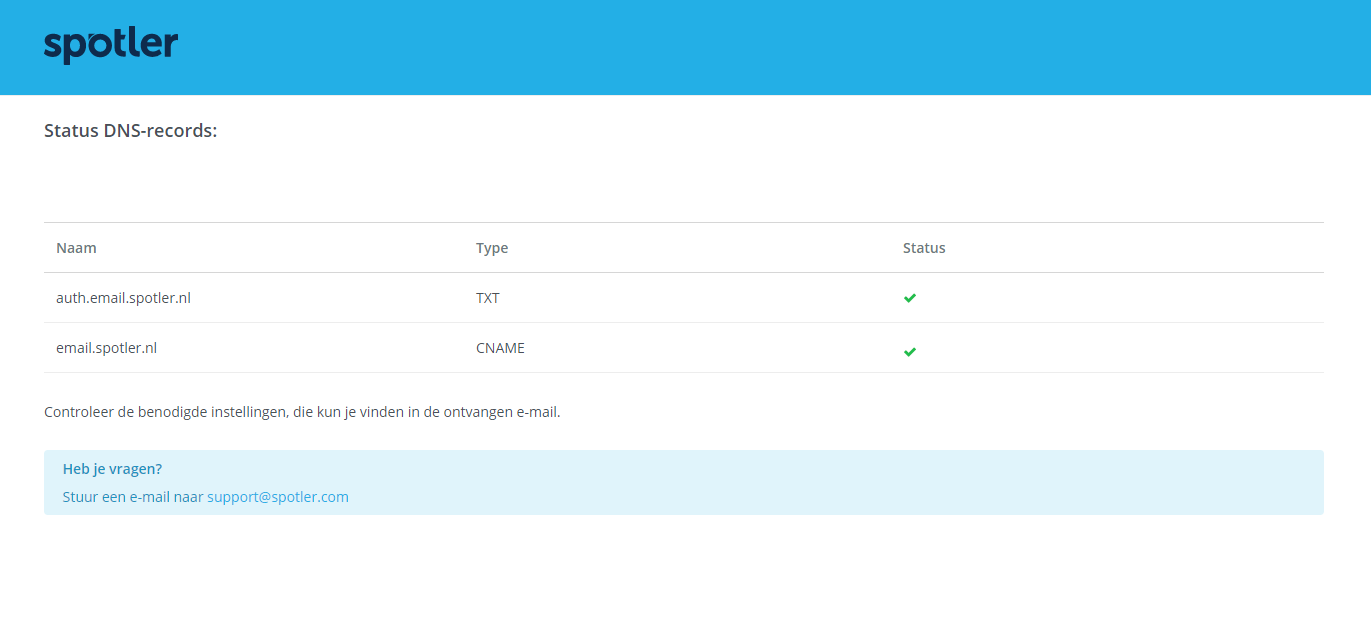Click the green checkmark in the CNAME row
Viewport: 1371px width, 633px height.
click(909, 351)
